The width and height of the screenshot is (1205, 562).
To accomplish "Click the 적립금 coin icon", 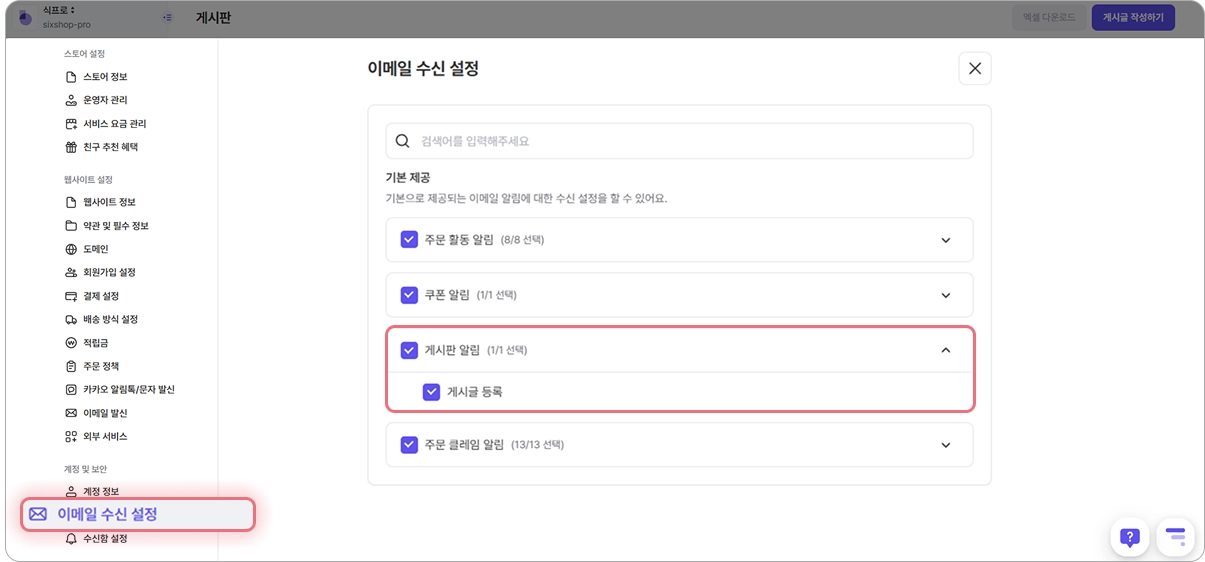I will tap(71, 343).
